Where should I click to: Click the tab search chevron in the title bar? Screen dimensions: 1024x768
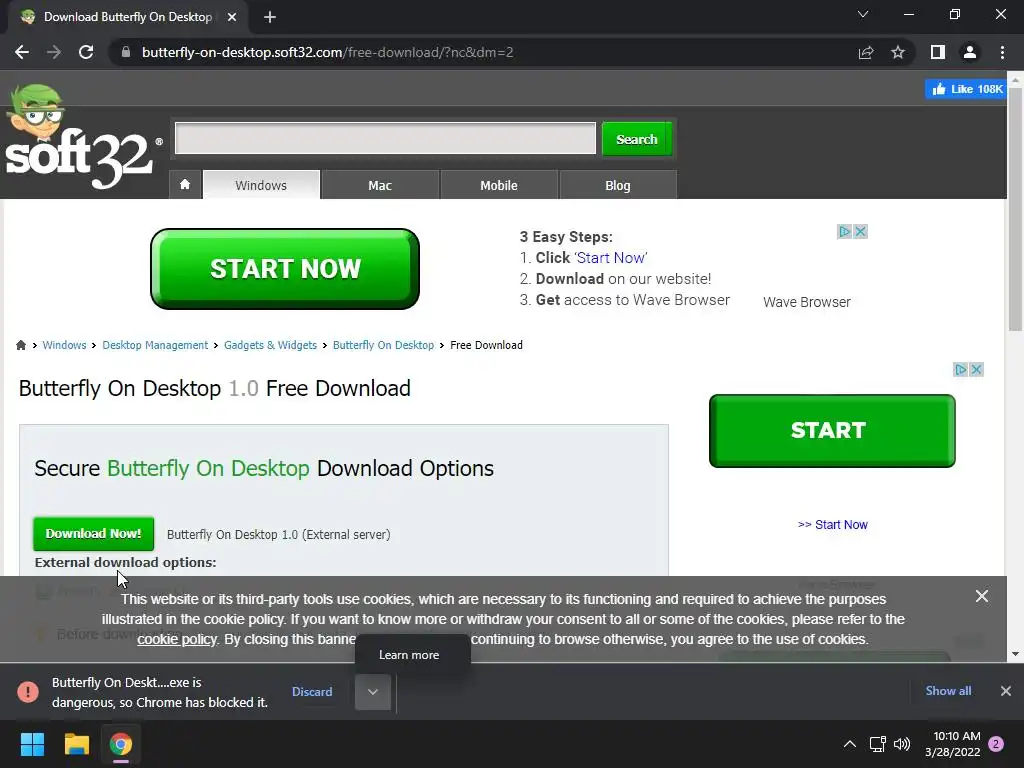863,14
